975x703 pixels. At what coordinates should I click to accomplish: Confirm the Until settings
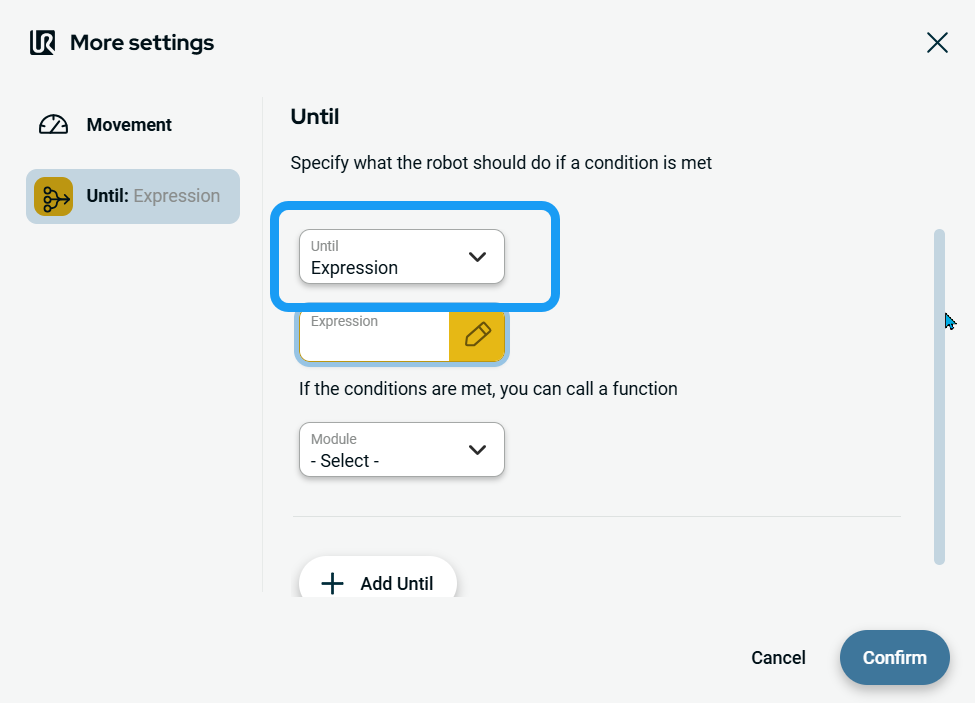click(x=894, y=657)
